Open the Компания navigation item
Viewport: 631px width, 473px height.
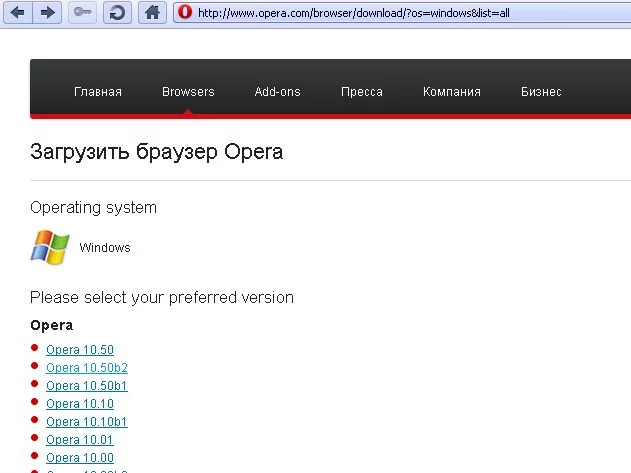452,92
